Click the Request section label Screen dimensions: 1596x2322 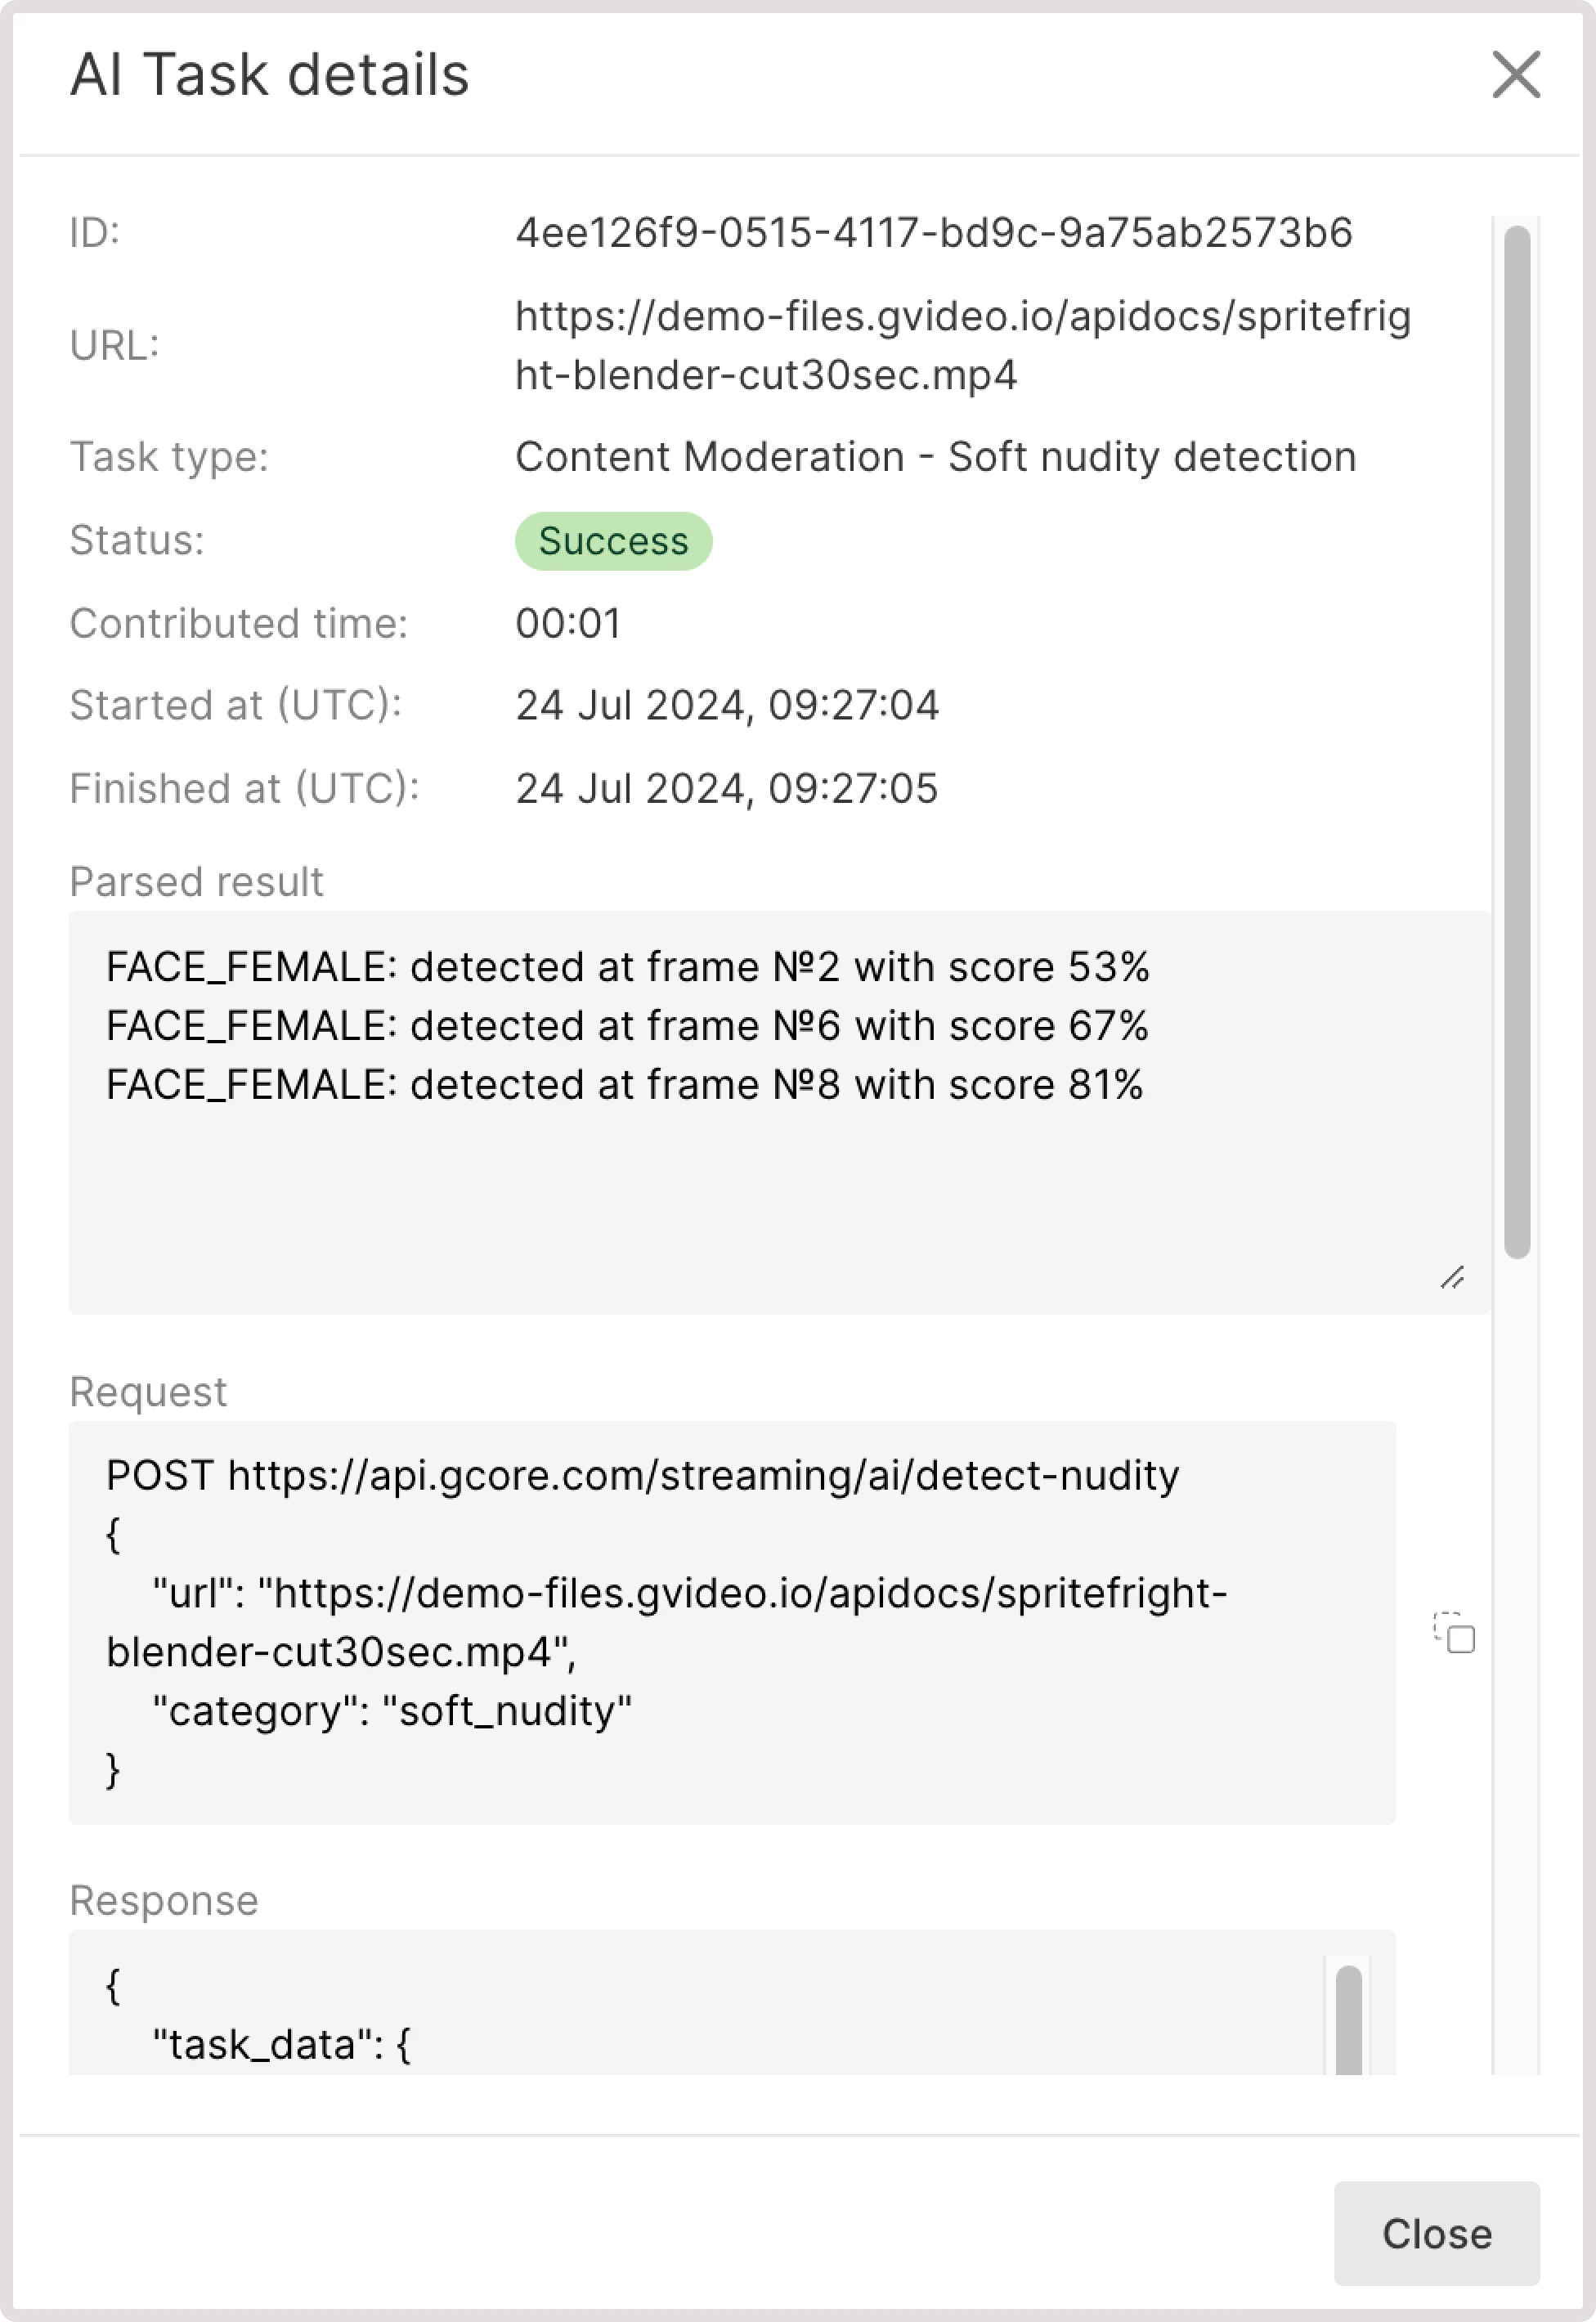point(147,1390)
